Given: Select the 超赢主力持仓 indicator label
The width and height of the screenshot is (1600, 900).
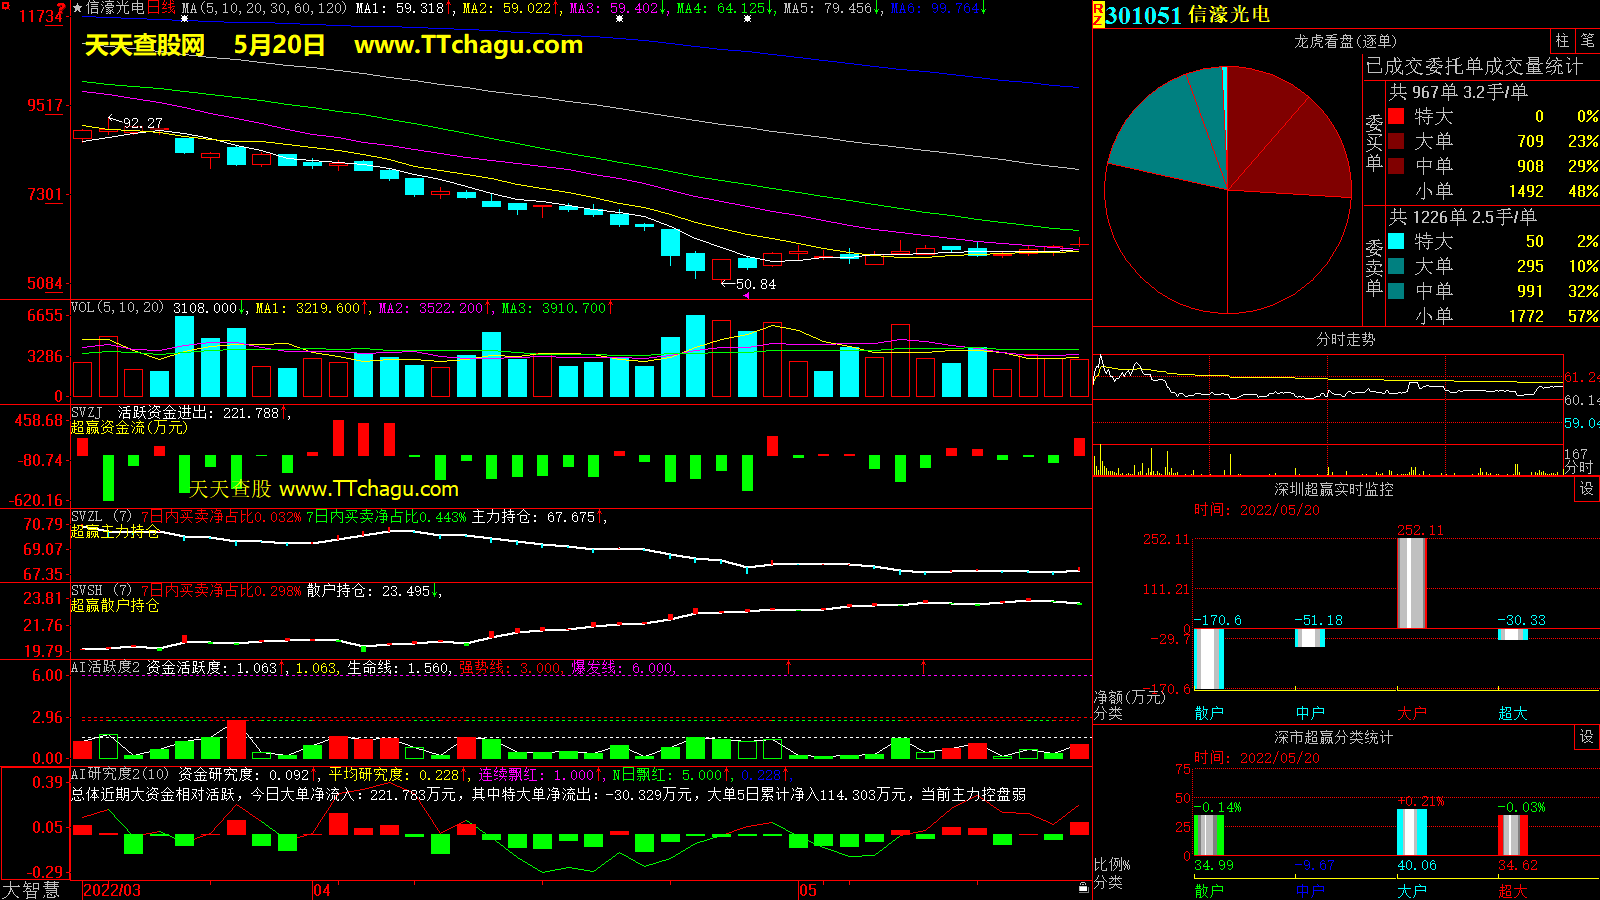Looking at the screenshot, I should [x=115, y=532].
